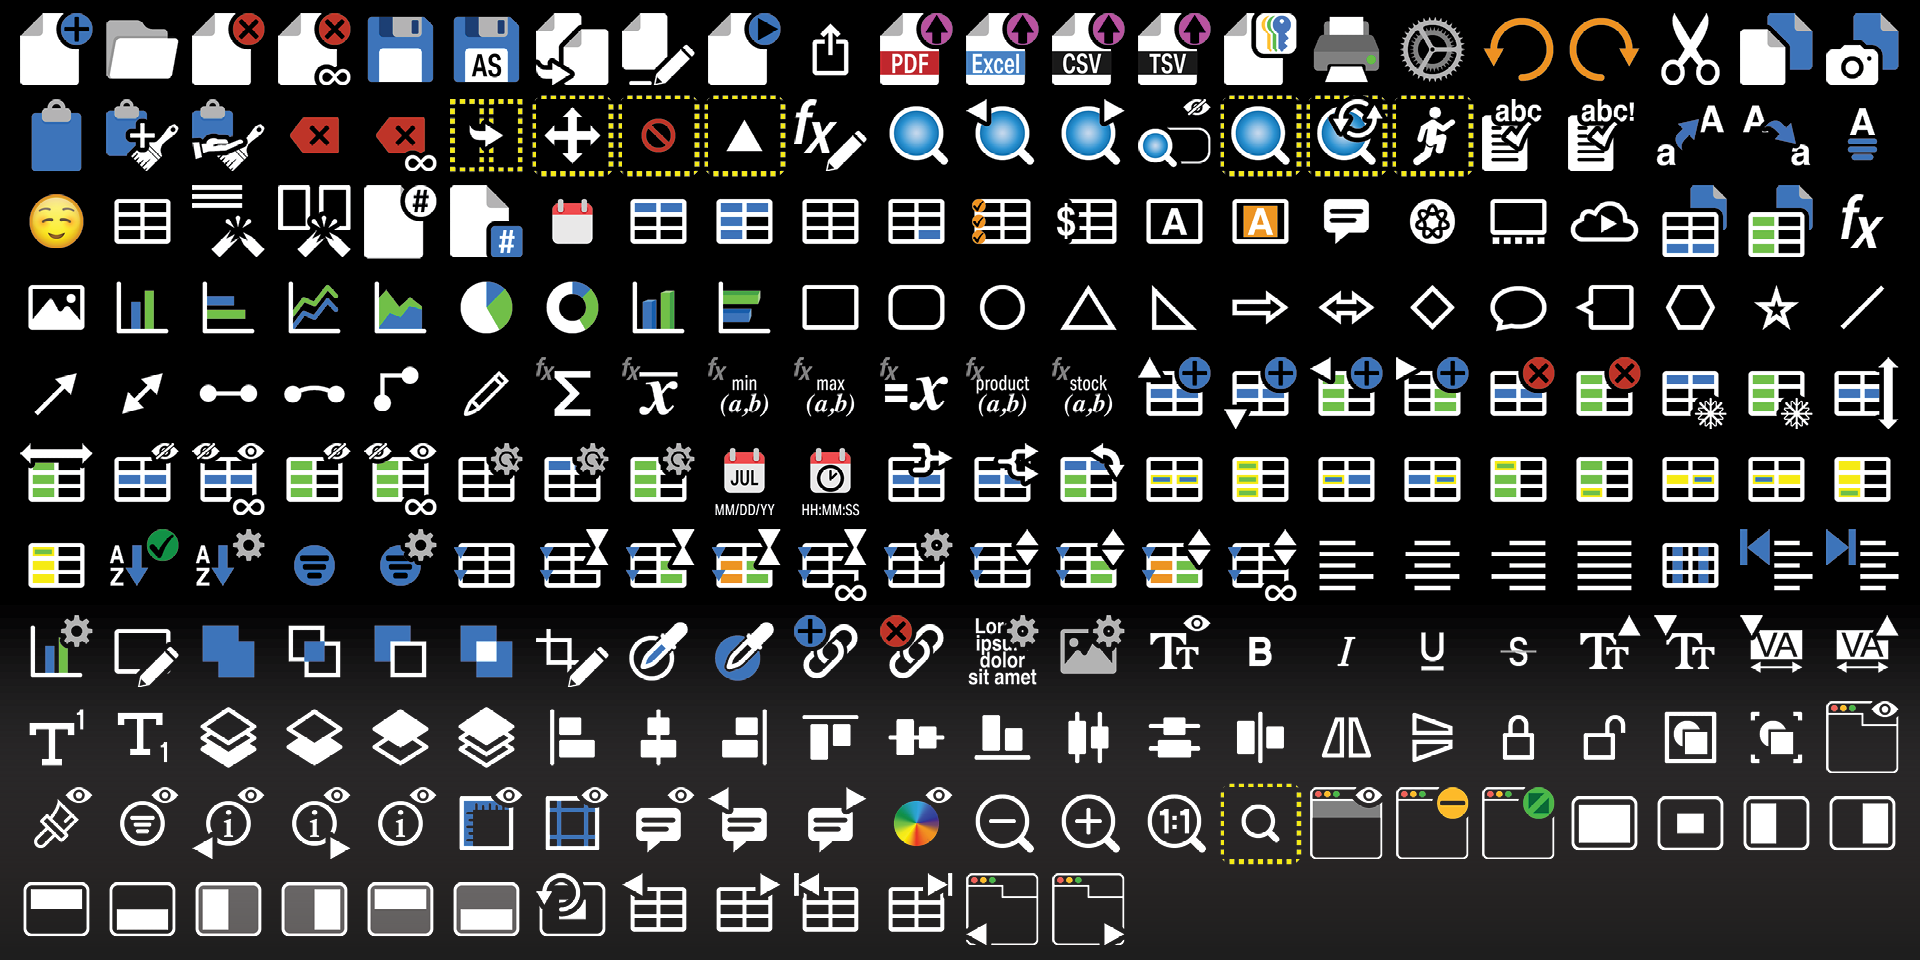This screenshot has width=1920, height=960.
Task: Click the printer icon
Action: [x=1346, y=50]
